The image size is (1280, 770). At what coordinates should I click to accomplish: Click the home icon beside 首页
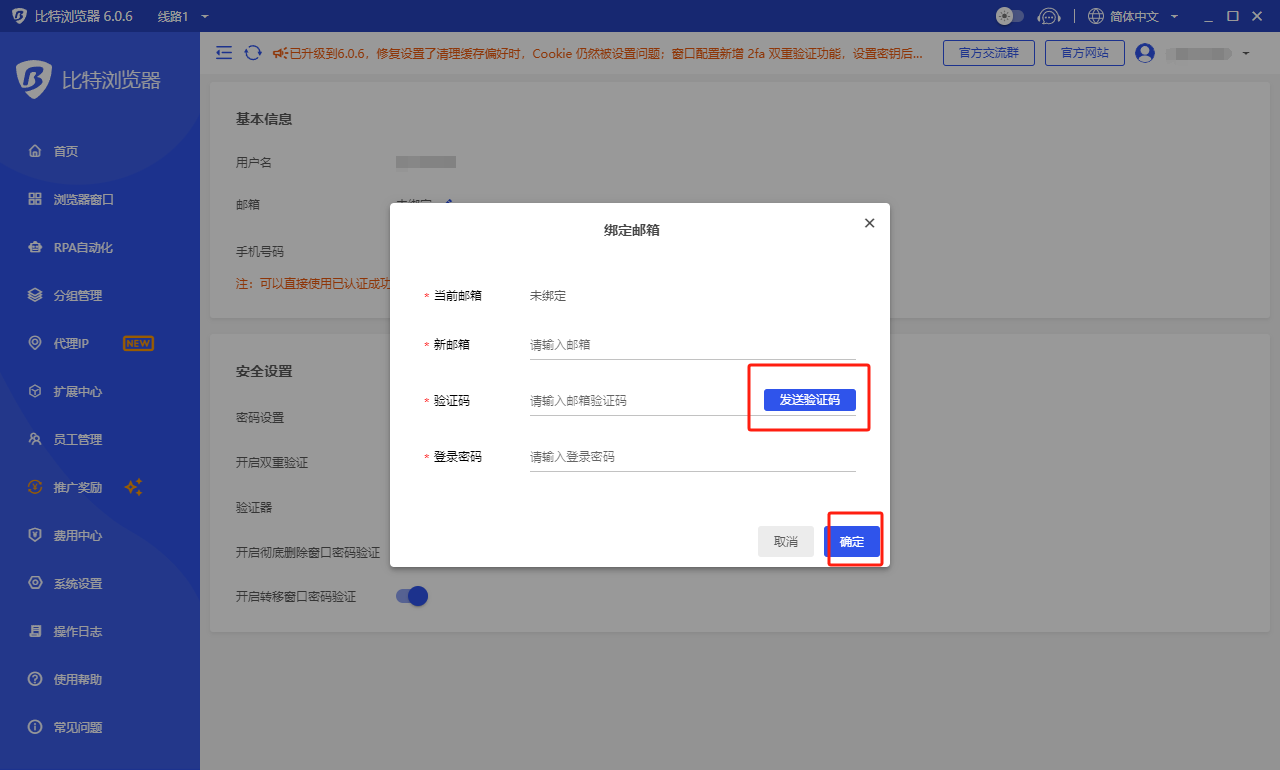(35, 151)
